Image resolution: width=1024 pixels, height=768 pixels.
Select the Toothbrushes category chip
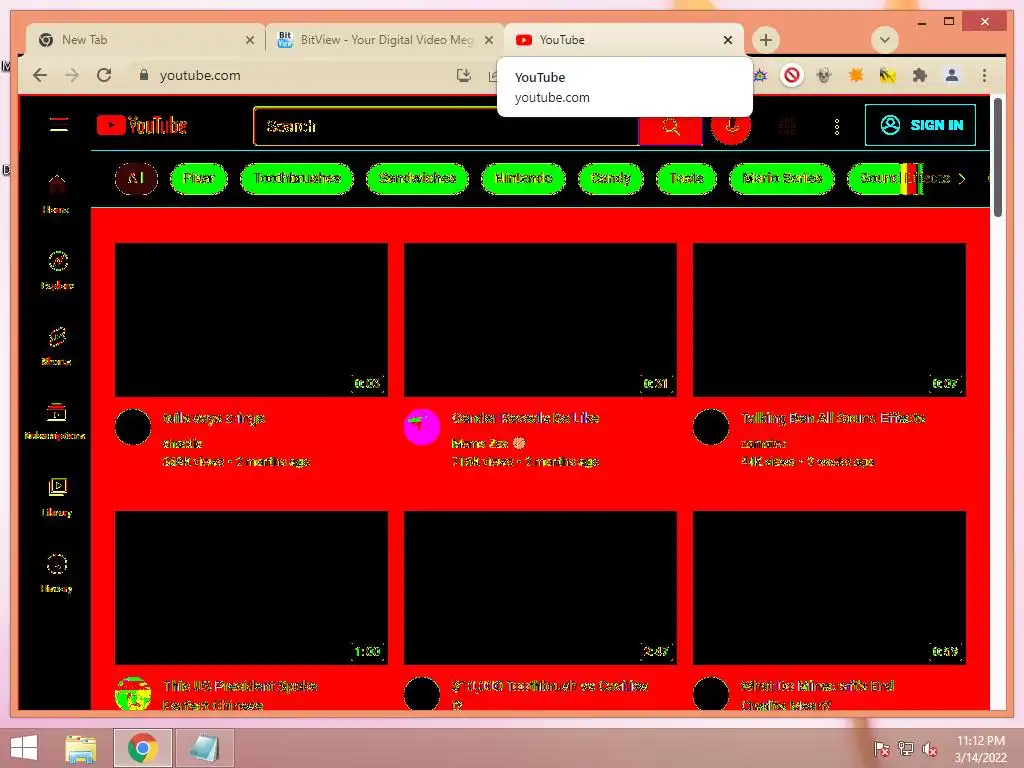click(x=296, y=178)
